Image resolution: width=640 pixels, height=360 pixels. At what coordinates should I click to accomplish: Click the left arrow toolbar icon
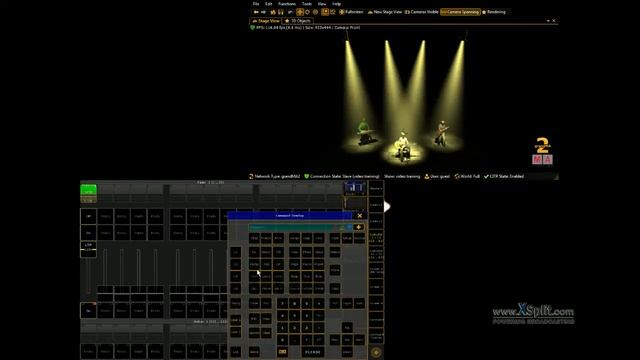pyautogui.click(x=256, y=12)
